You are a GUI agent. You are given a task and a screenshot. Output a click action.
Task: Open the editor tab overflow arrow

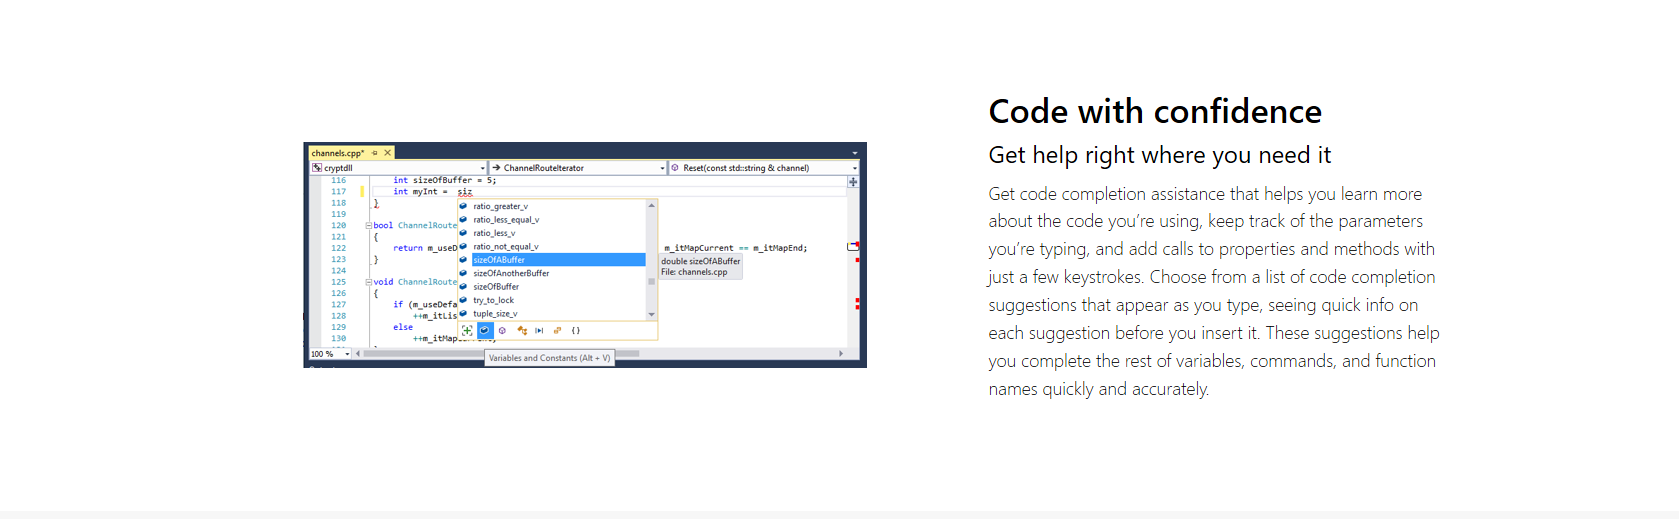tap(854, 154)
